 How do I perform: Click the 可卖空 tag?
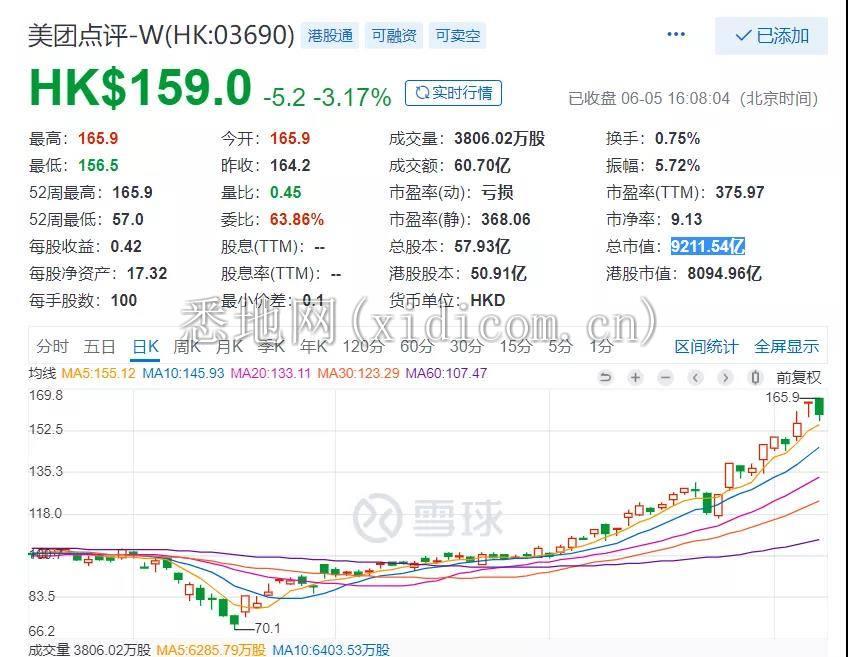[458, 36]
